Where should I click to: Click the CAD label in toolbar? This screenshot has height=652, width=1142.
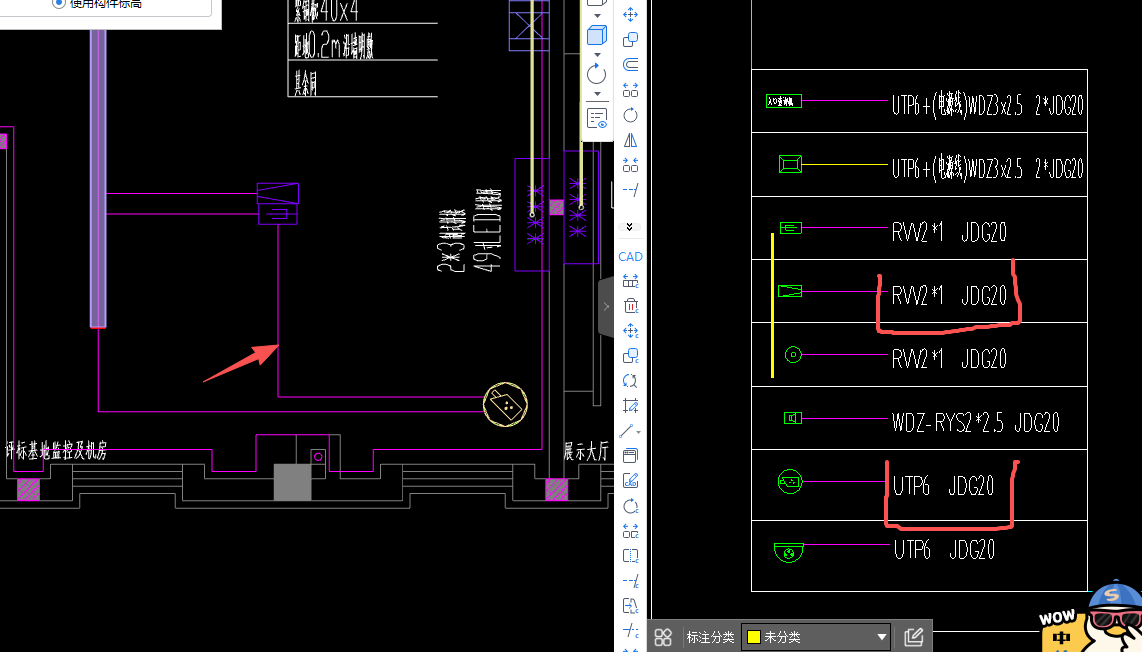pyautogui.click(x=631, y=257)
